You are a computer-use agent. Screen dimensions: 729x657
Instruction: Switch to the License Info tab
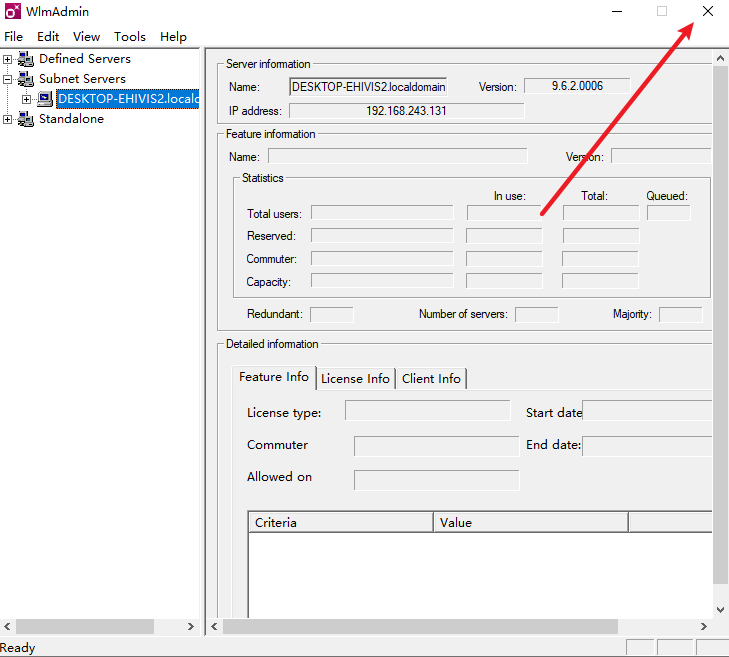click(x=355, y=379)
